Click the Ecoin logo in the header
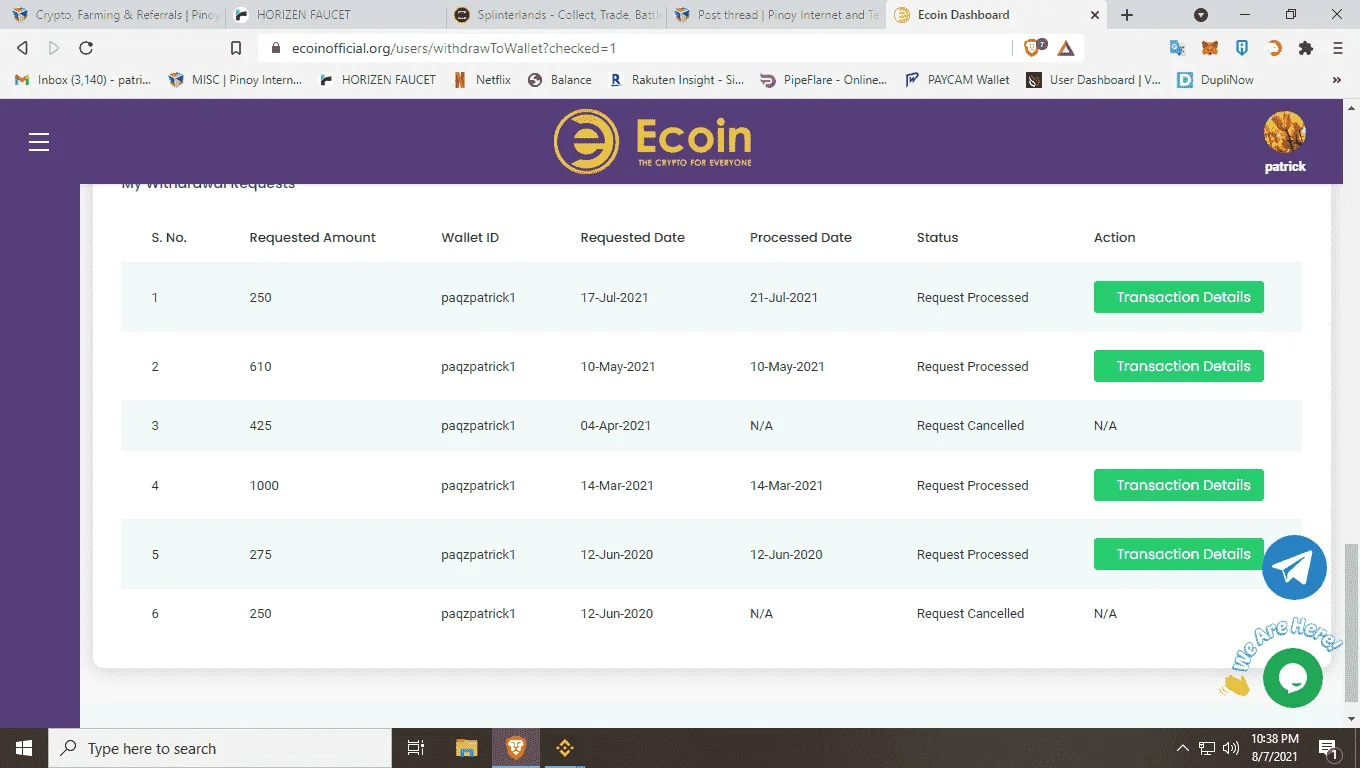This screenshot has width=1360, height=768. (x=652, y=141)
